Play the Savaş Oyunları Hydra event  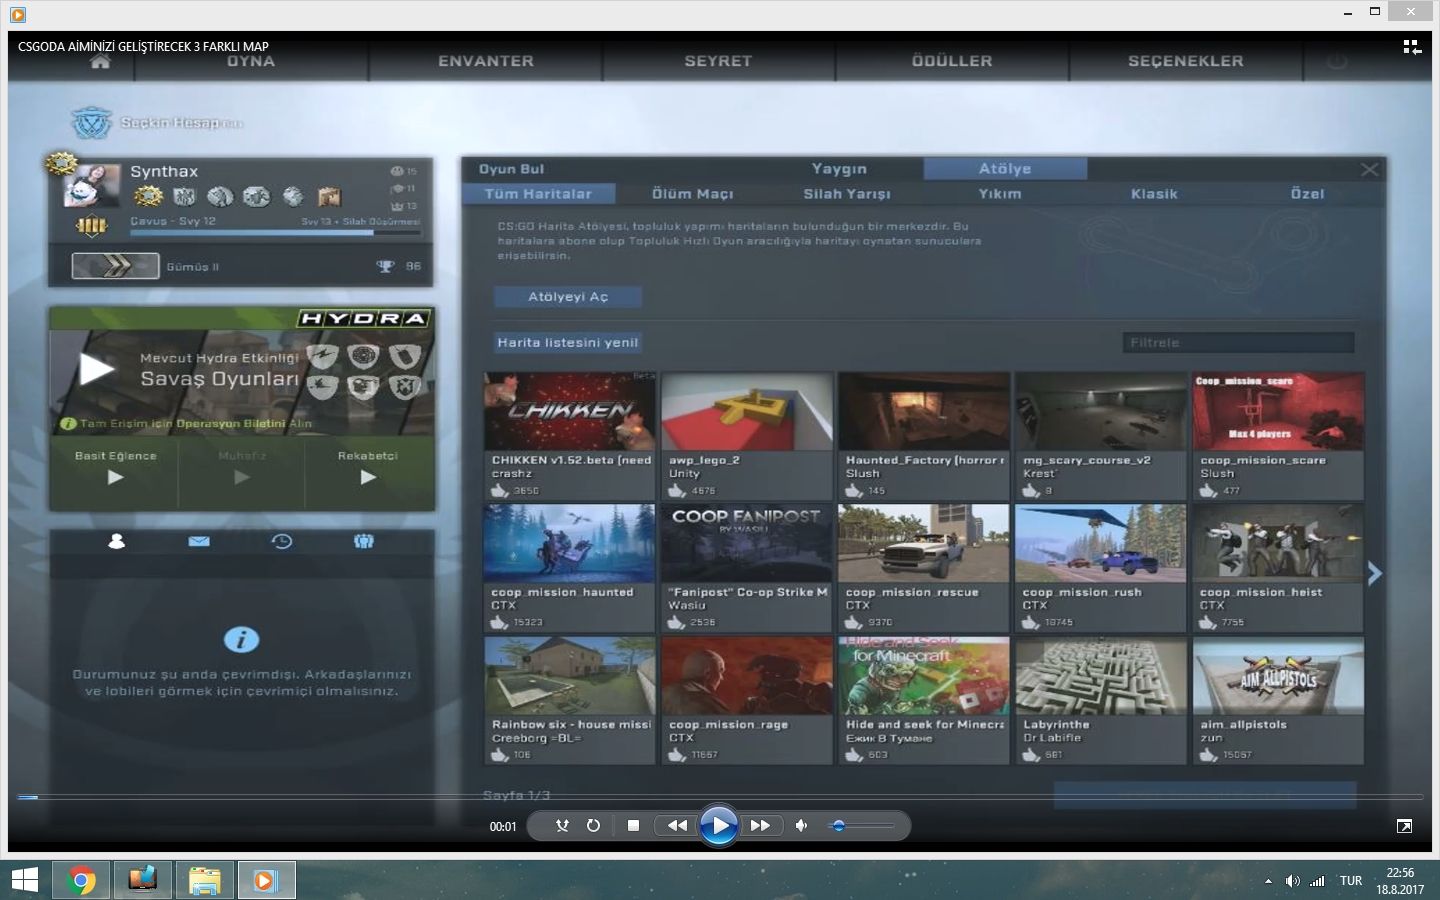coord(97,369)
